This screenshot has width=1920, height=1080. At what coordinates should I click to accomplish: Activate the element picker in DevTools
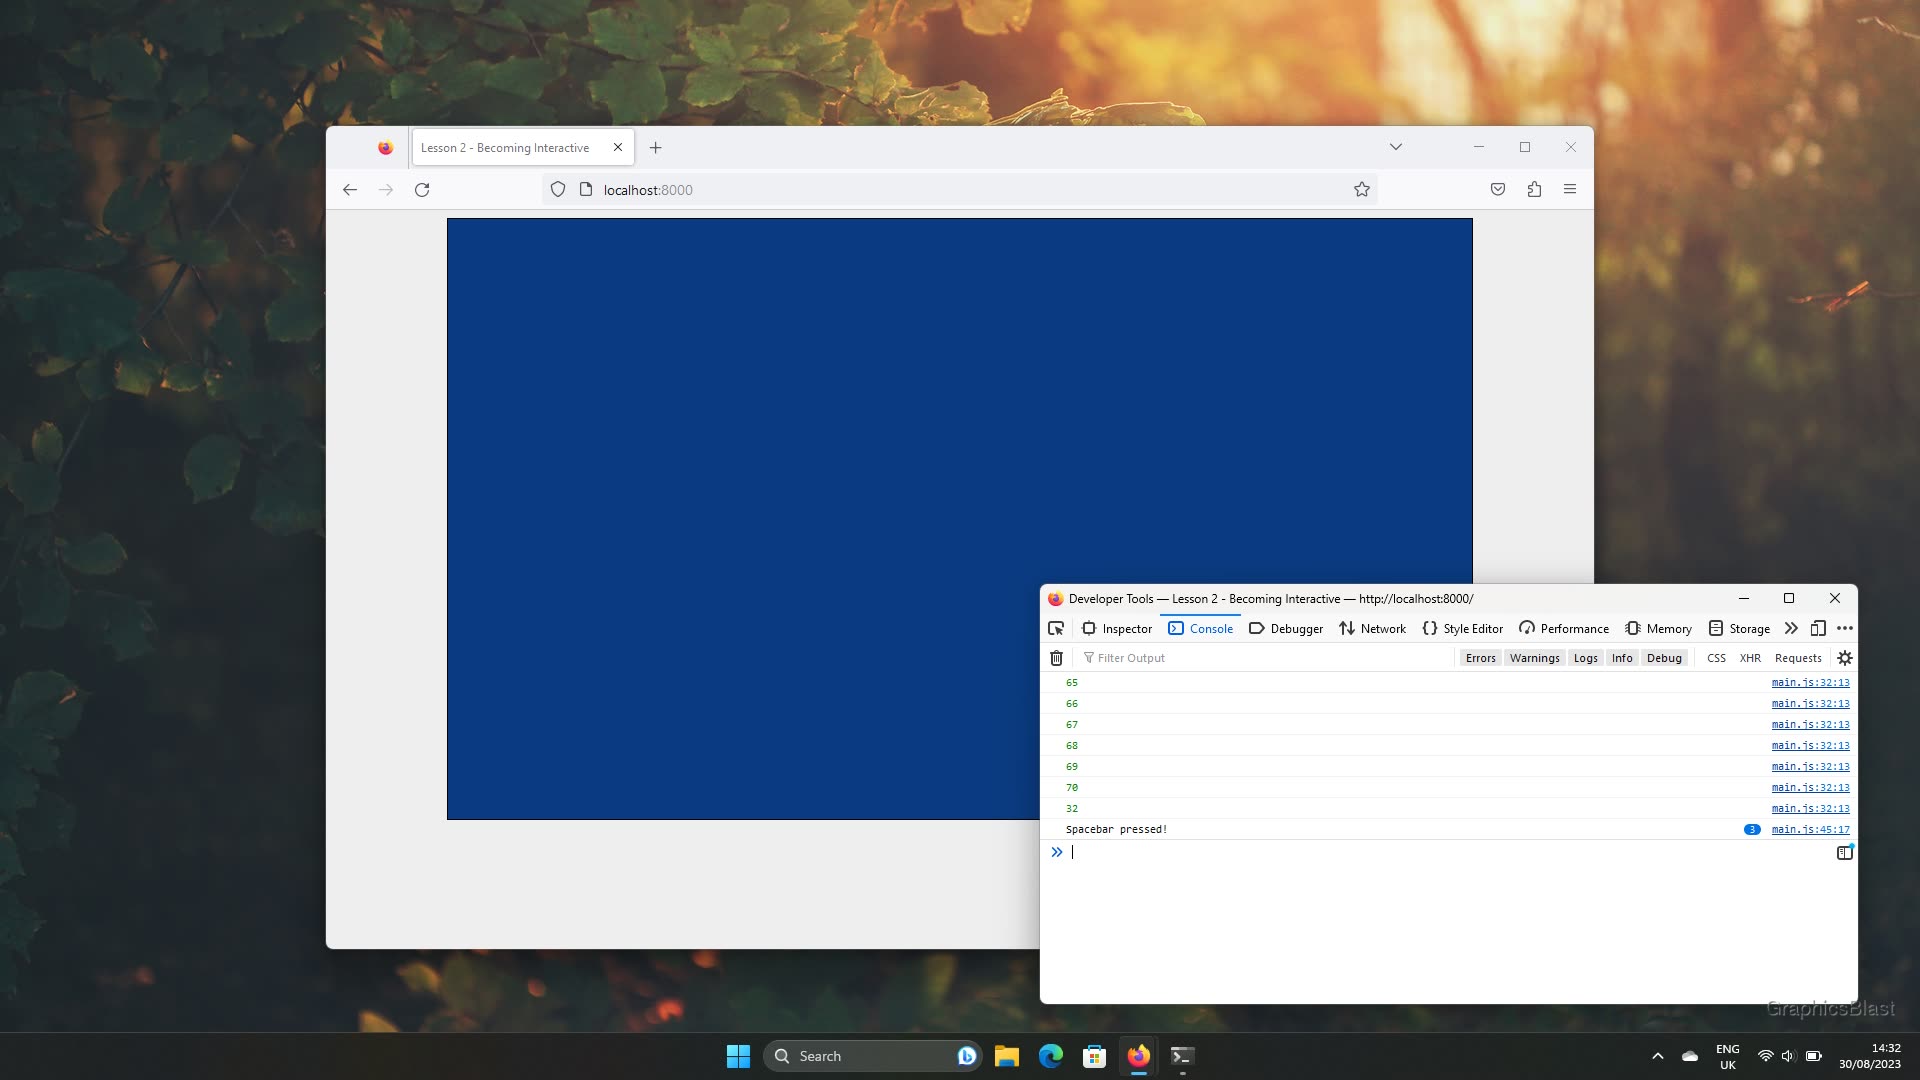[x=1056, y=629]
